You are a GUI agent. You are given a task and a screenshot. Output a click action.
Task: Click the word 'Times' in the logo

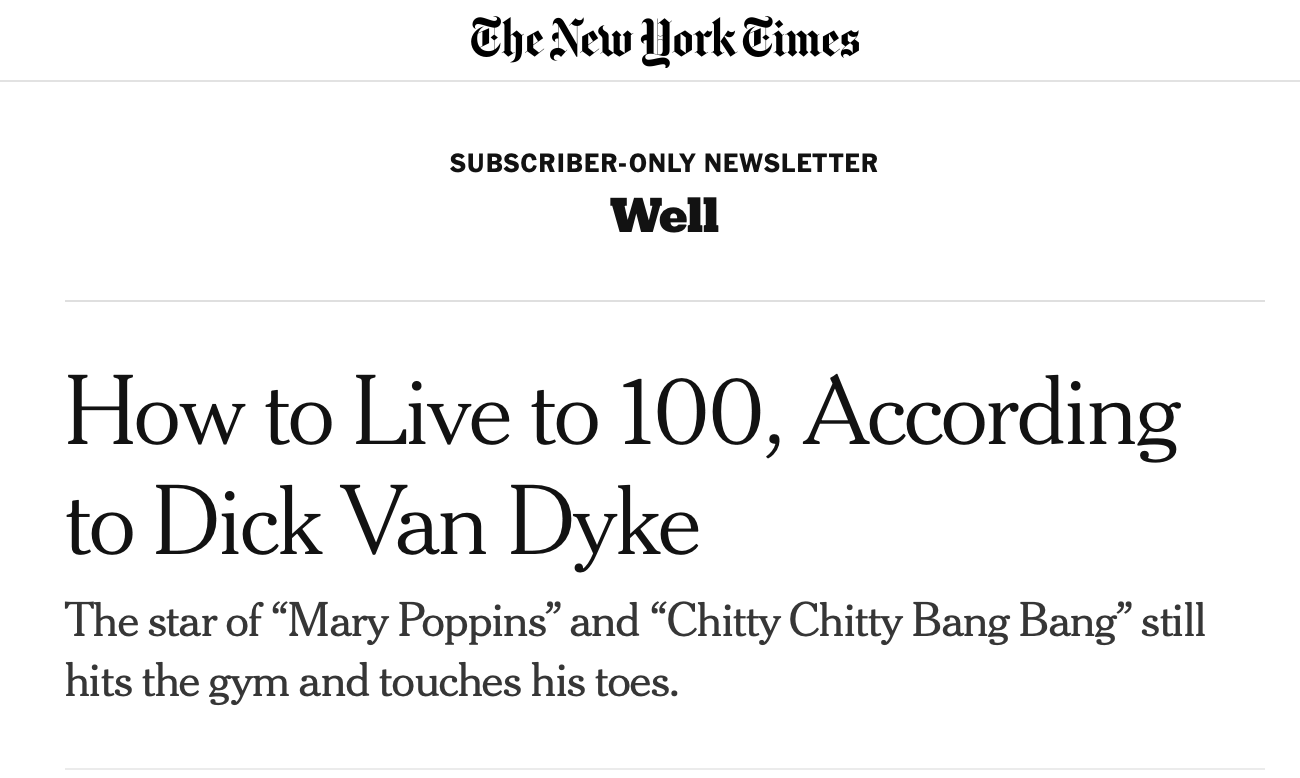[x=810, y=41]
